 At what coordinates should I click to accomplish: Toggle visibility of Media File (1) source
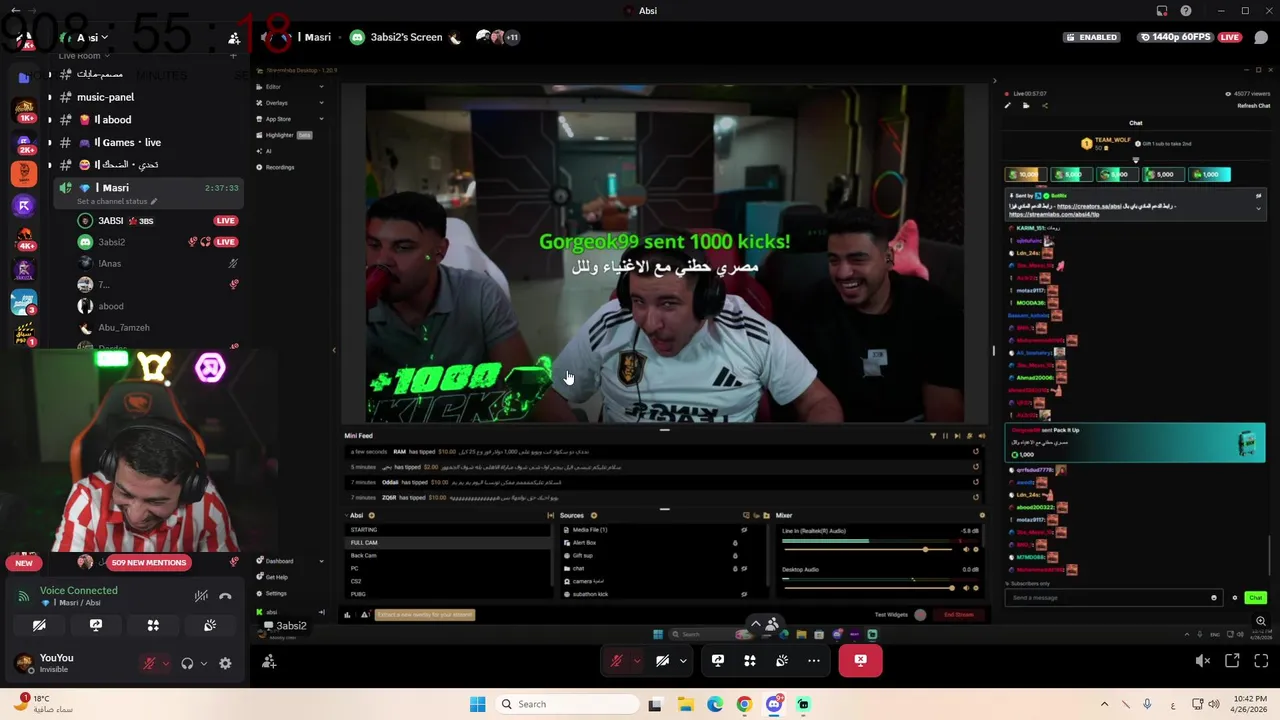coord(744,530)
